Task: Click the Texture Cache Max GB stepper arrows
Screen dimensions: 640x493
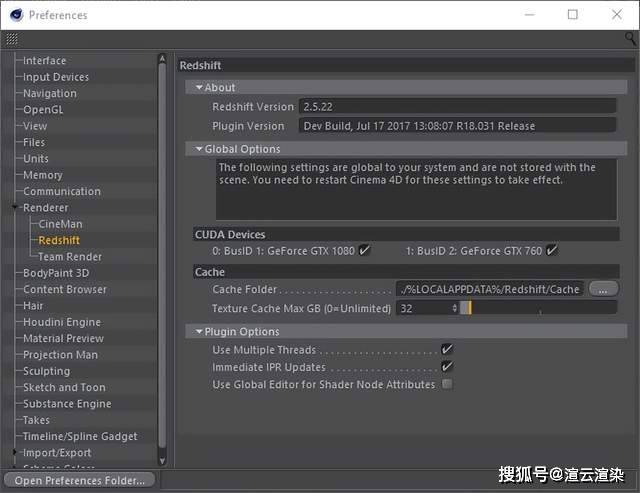Action: 455,308
